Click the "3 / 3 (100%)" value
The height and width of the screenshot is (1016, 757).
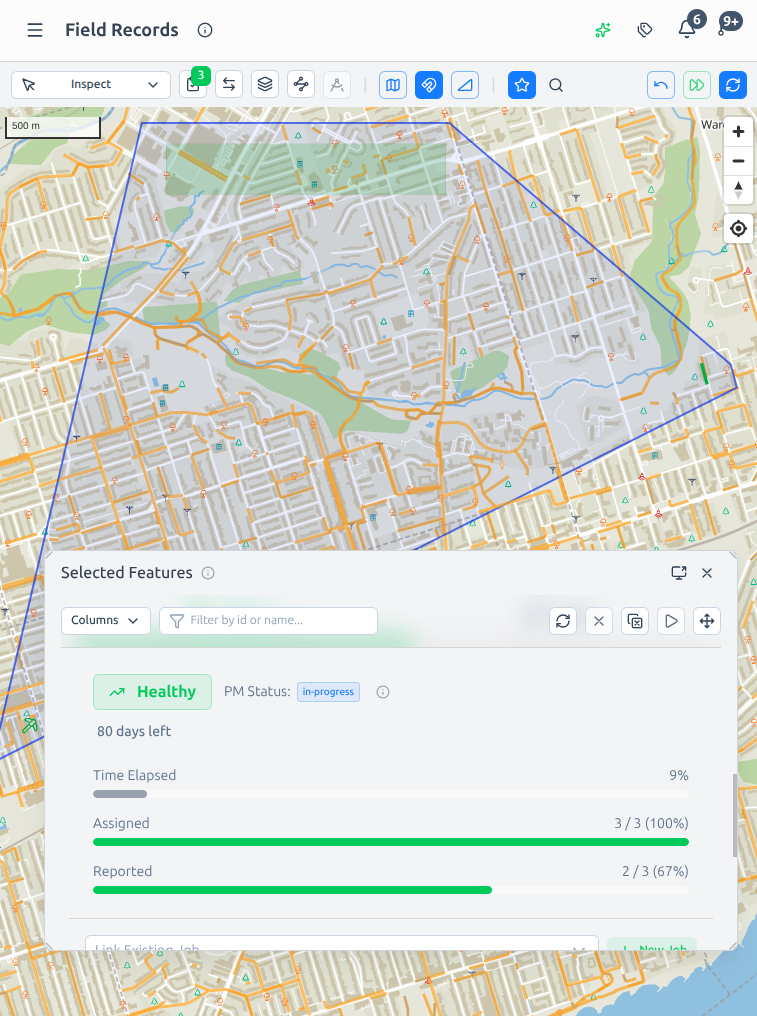[x=651, y=824]
